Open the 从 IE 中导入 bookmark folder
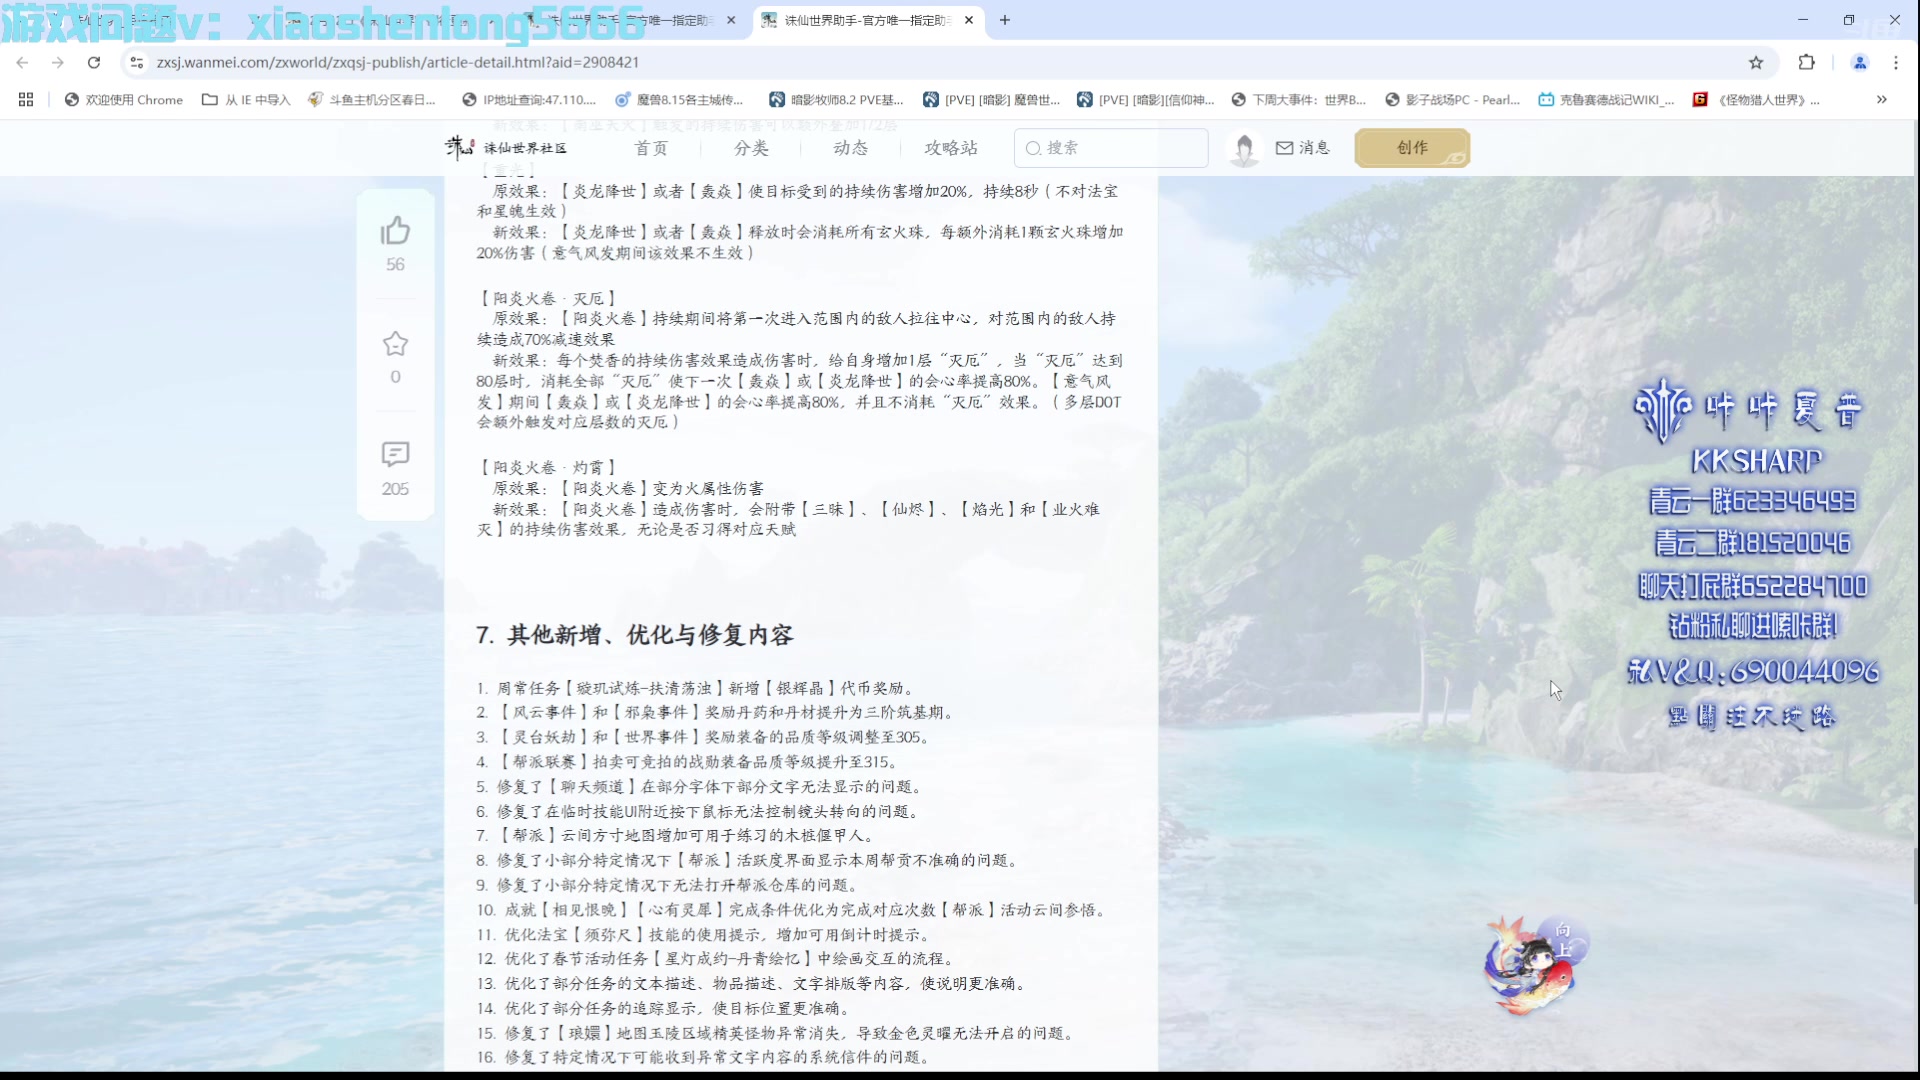 246,99
